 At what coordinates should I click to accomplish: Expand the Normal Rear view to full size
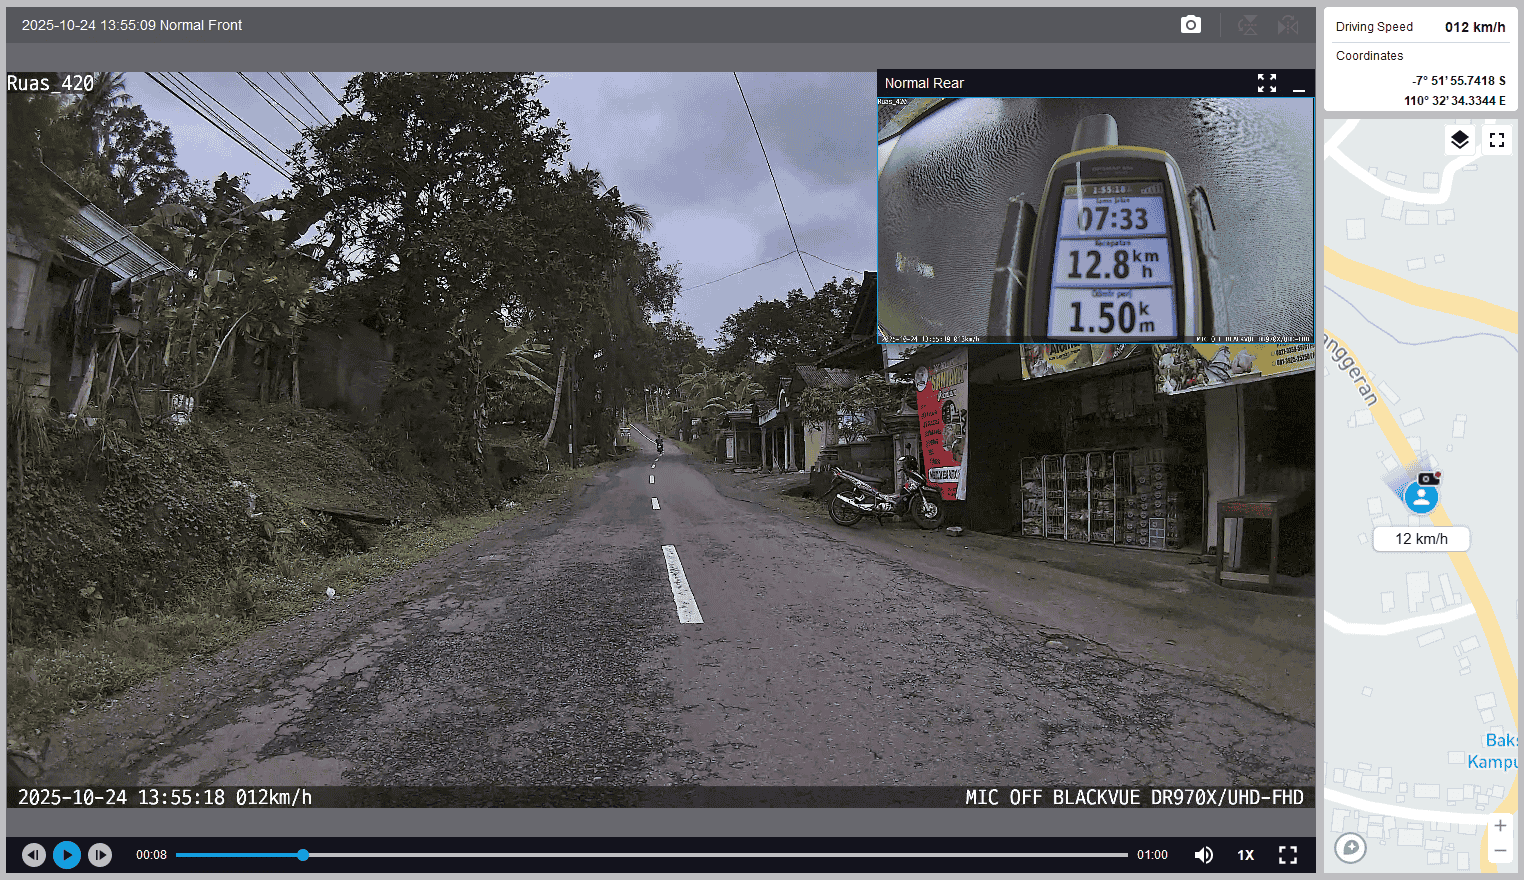1267,83
